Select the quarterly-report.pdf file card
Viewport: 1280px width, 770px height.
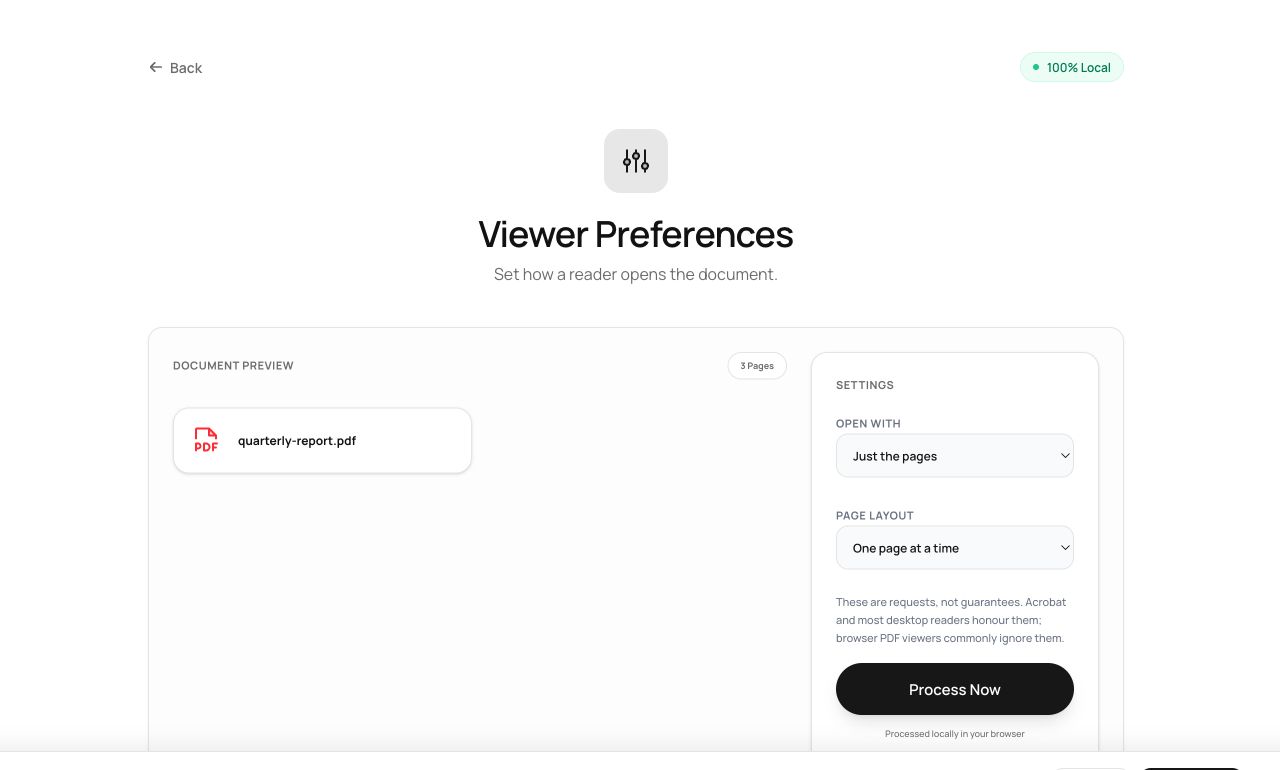[322, 440]
